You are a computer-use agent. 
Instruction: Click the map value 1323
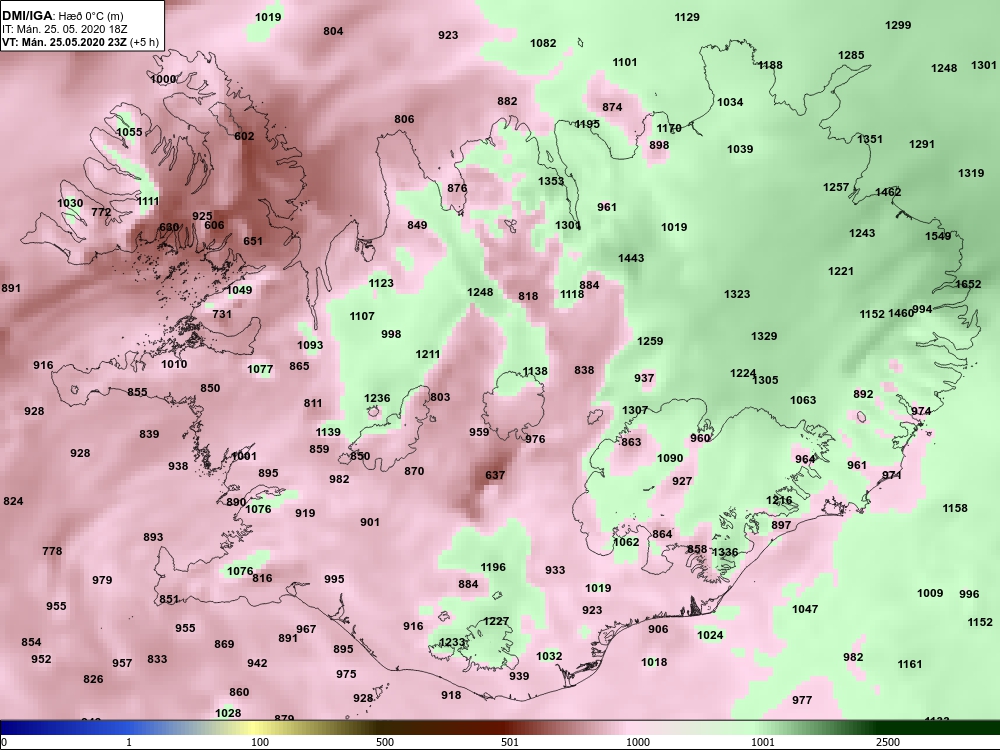(737, 294)
